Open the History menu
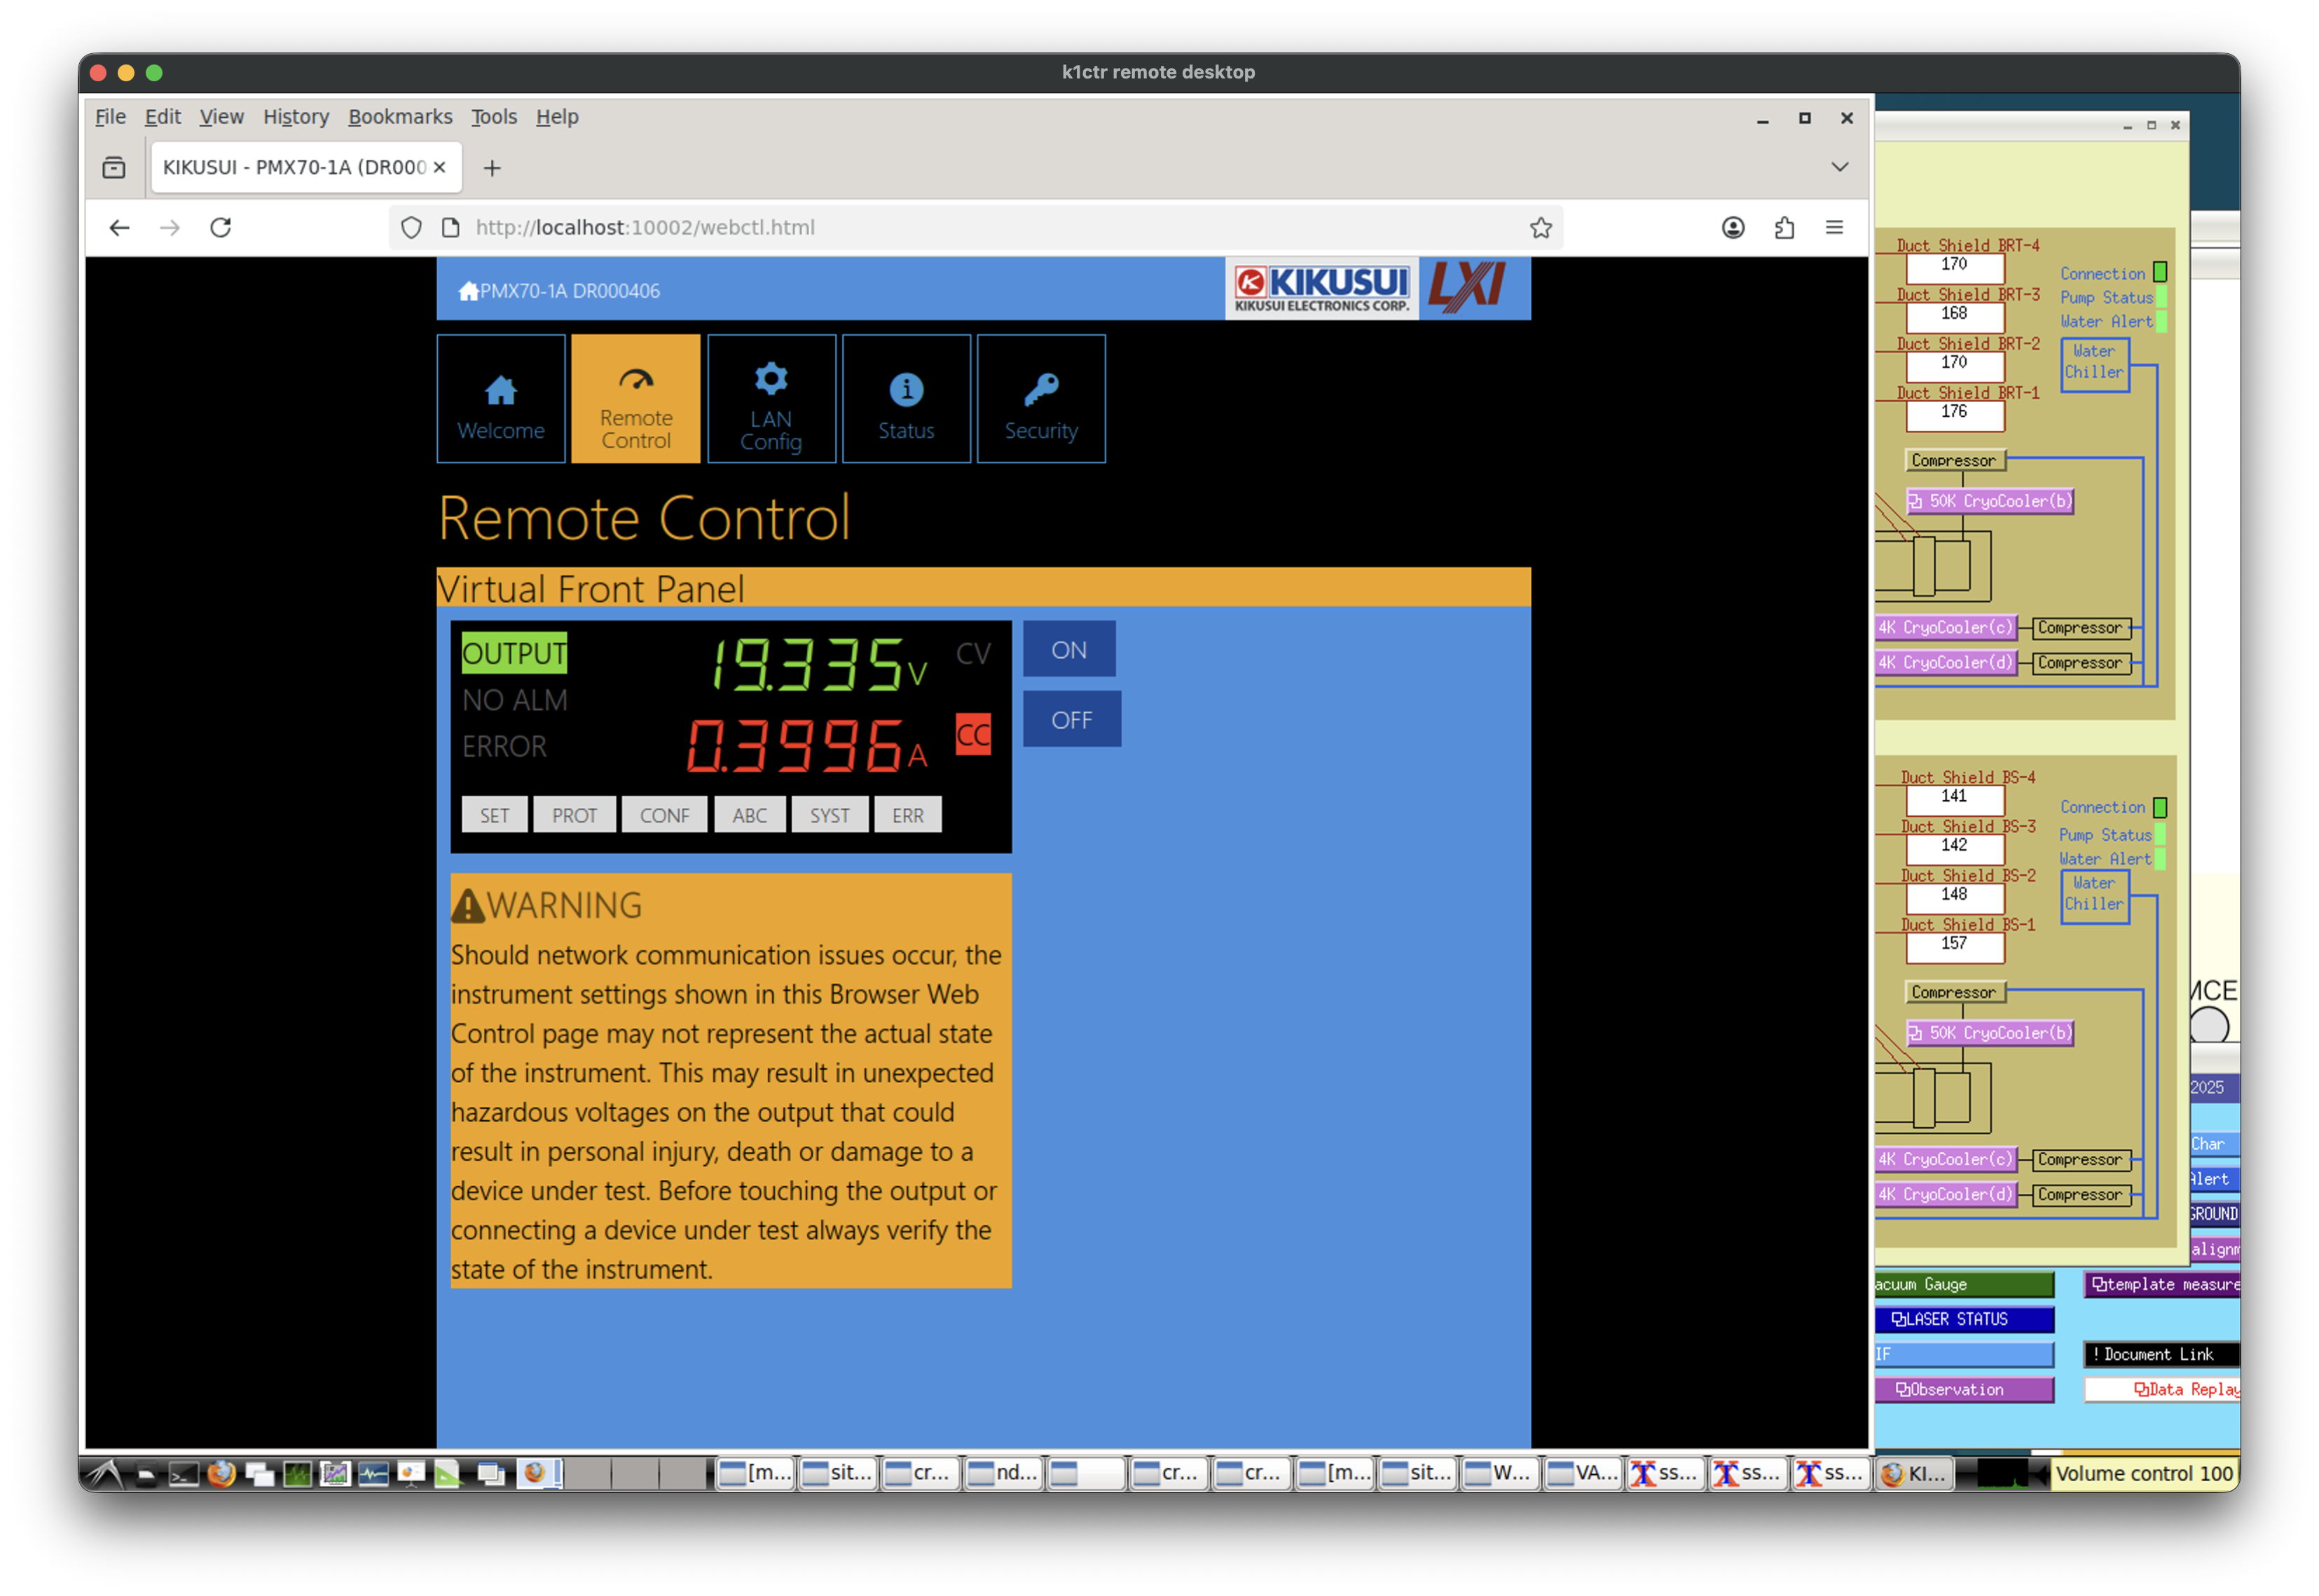This screenshot has width=2319, height=1596. (295, 117)
